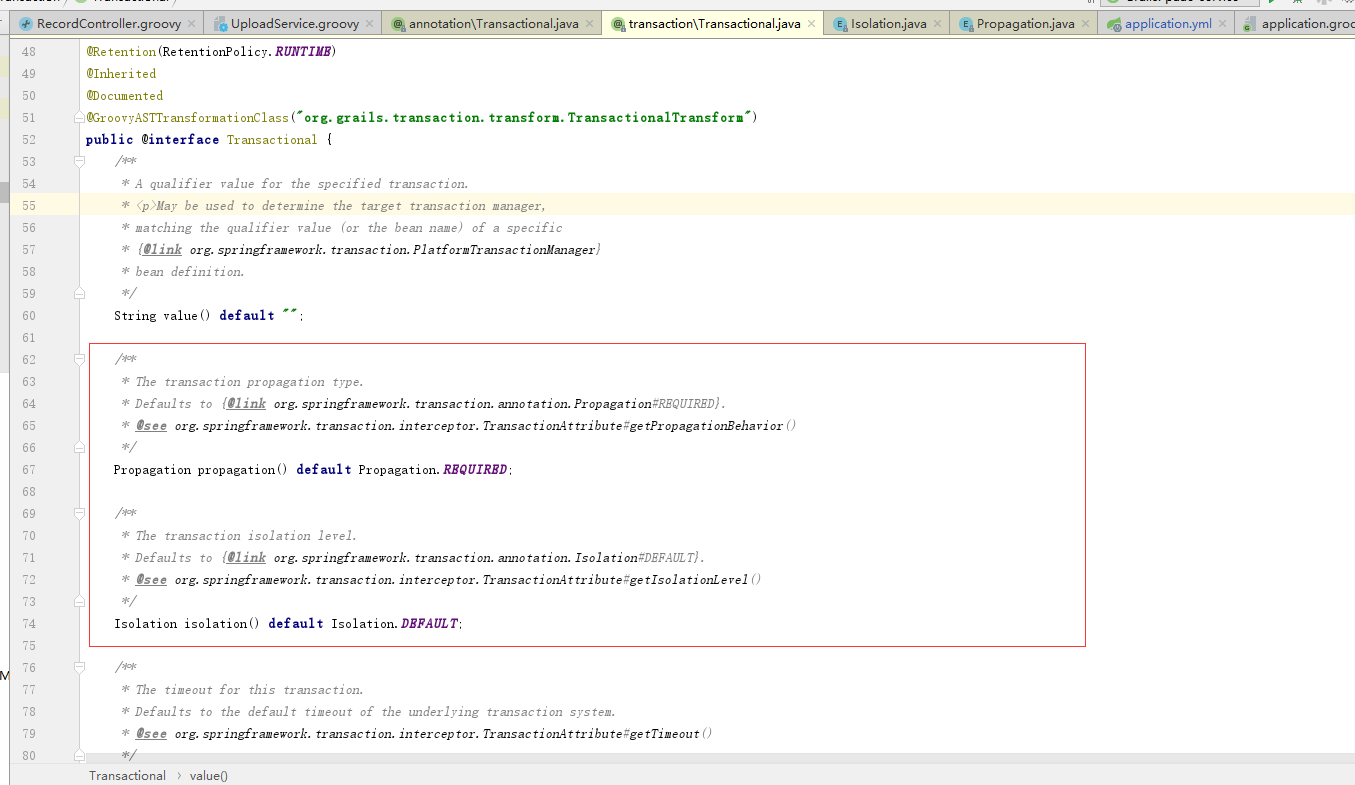Toggle the fold marker at line 73
The image size is (1355, 785).
click(x=80, y=601)
